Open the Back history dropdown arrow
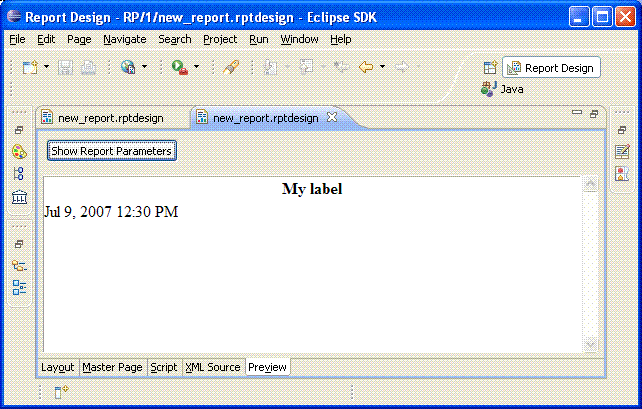 382,66
